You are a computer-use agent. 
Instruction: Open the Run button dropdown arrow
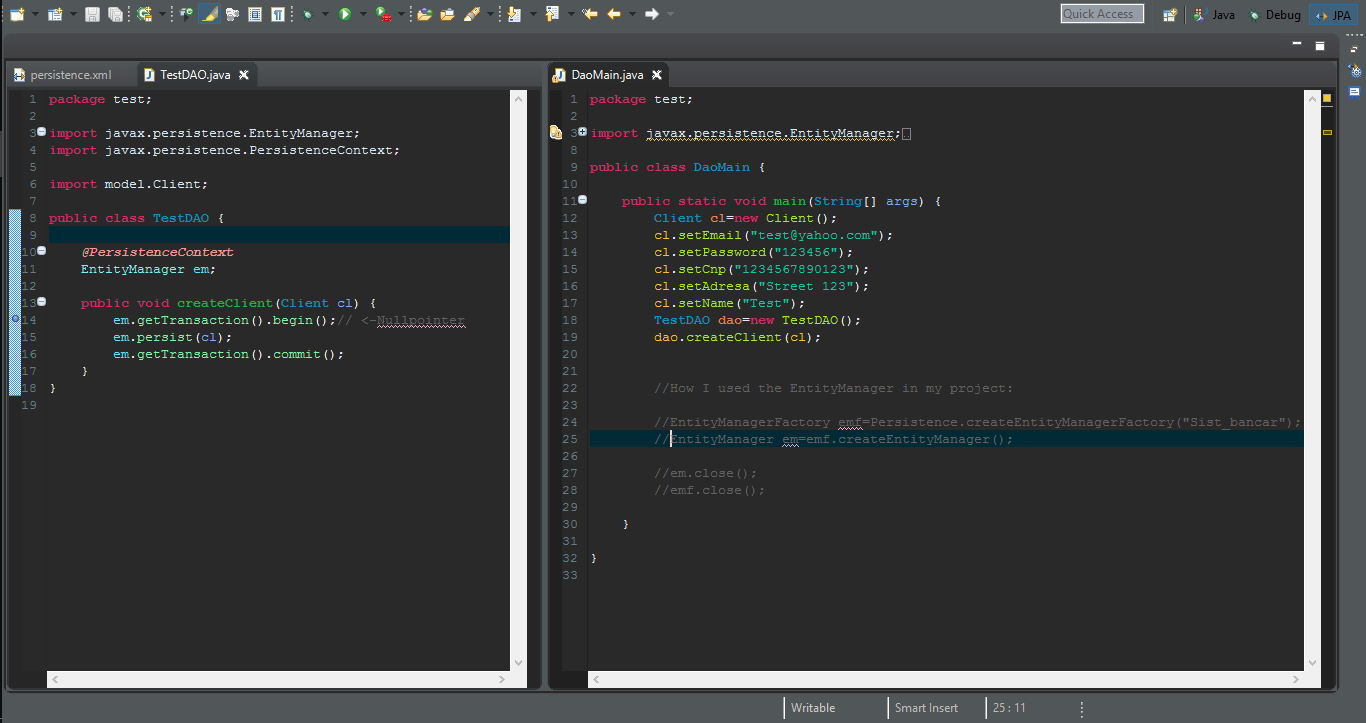pos(362,14)
